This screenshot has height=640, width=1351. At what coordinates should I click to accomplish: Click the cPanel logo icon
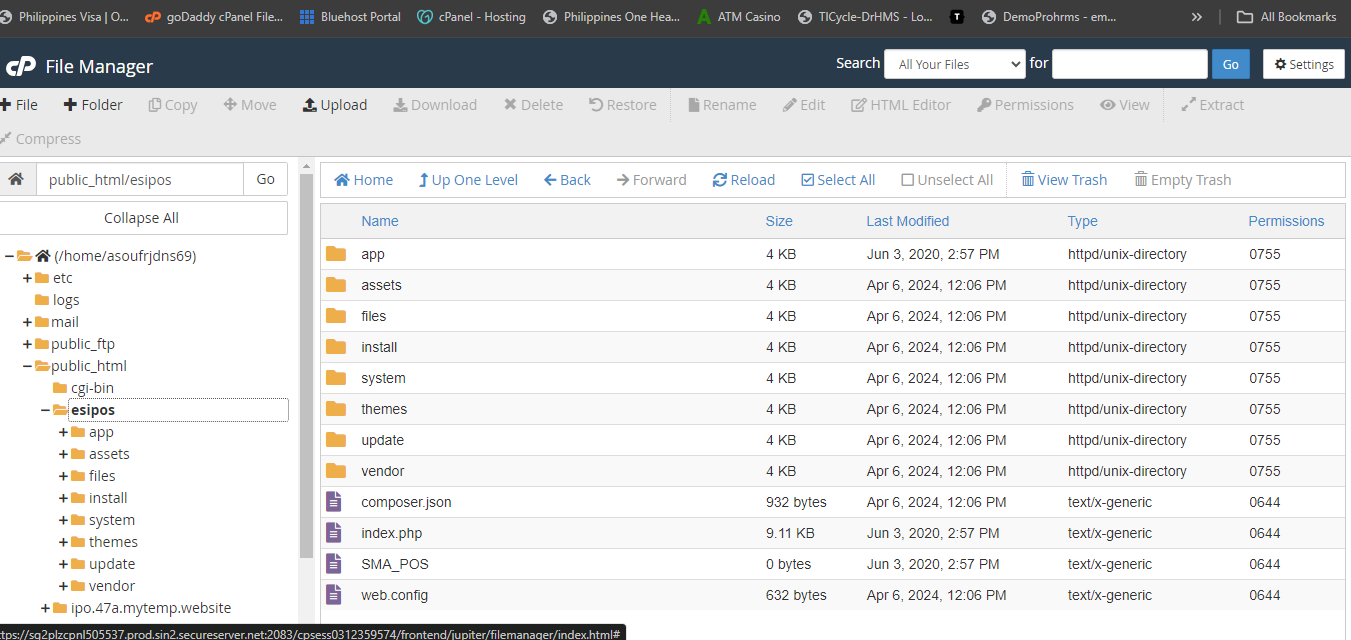pos(21,67)
